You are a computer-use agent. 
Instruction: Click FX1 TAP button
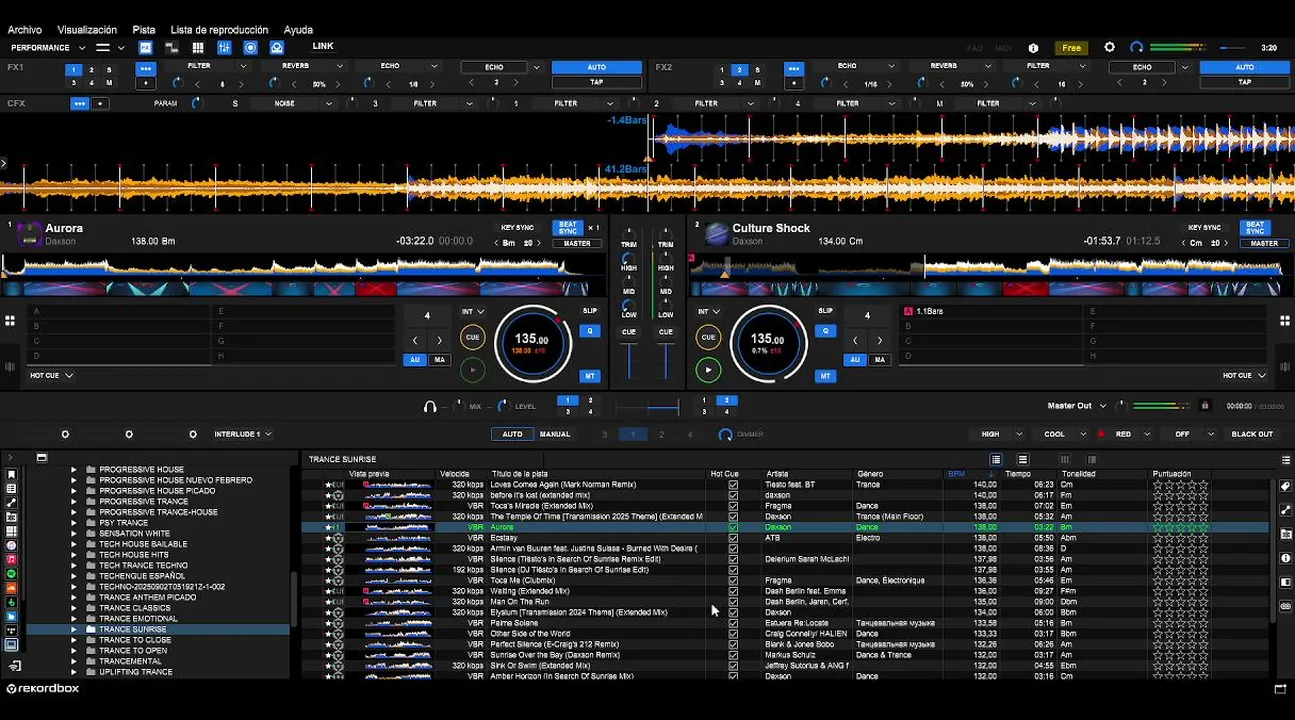[x=596, y=82]
